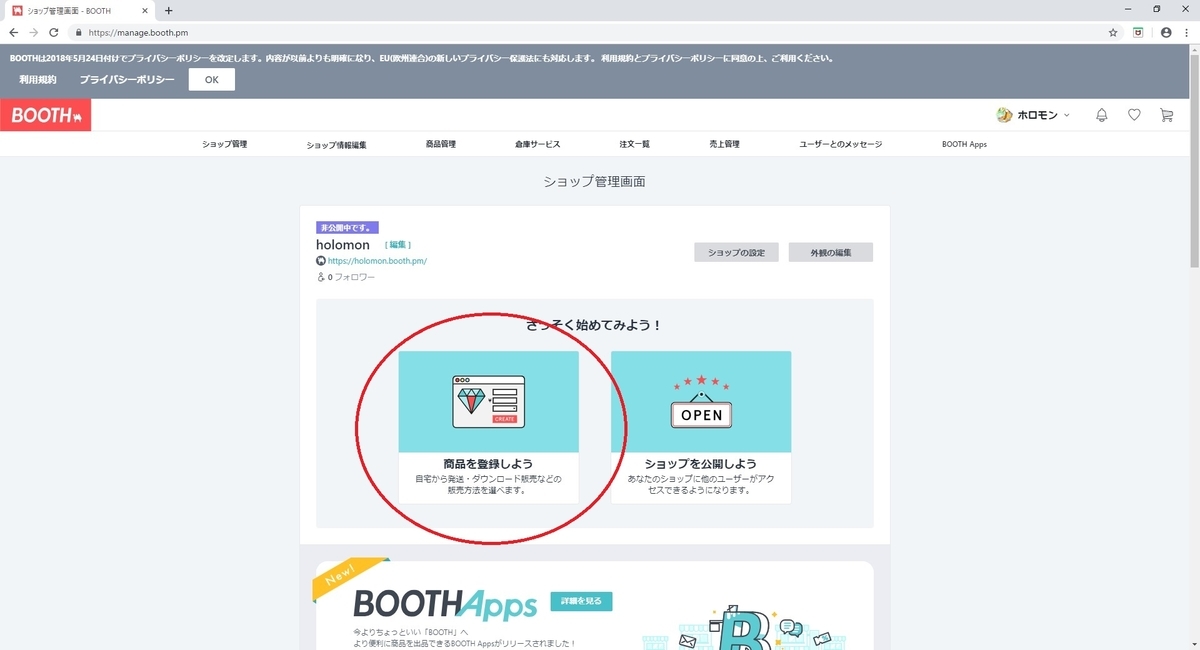Open ユーザーとのメッセージ menu
The image size is (1200, 650).
point(841,144)
